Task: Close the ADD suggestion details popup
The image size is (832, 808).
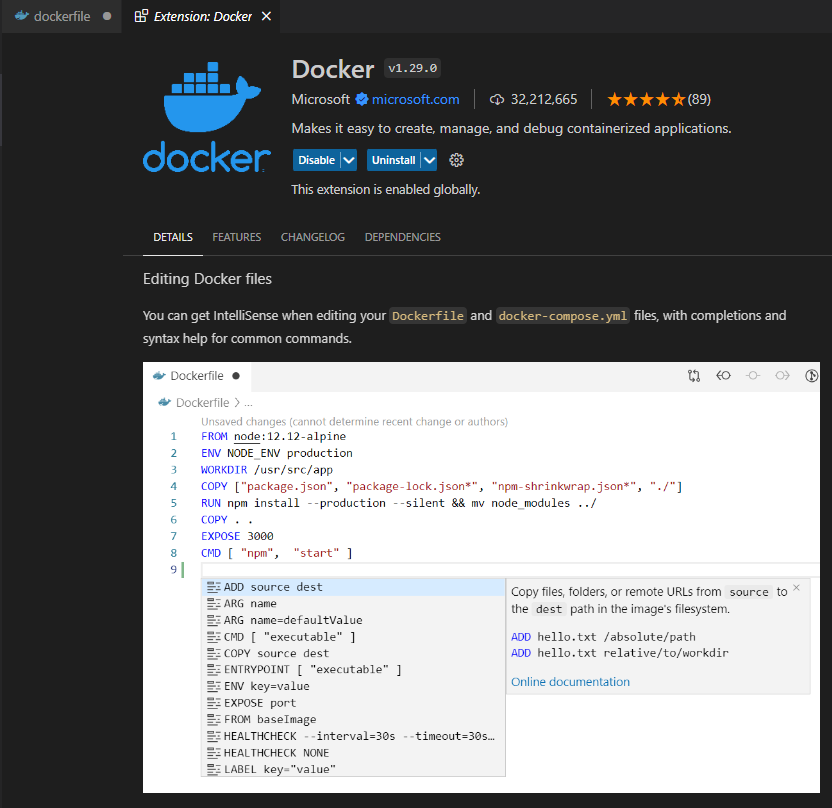Action: pos(796,588)
